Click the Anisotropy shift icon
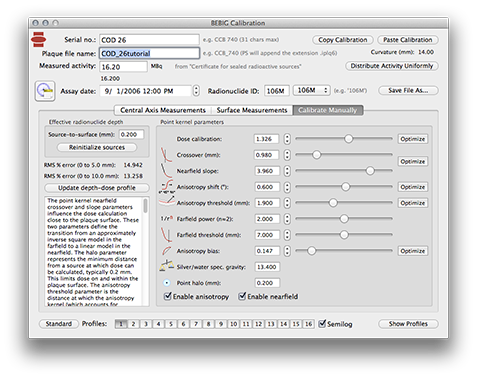 pos(166,186)
